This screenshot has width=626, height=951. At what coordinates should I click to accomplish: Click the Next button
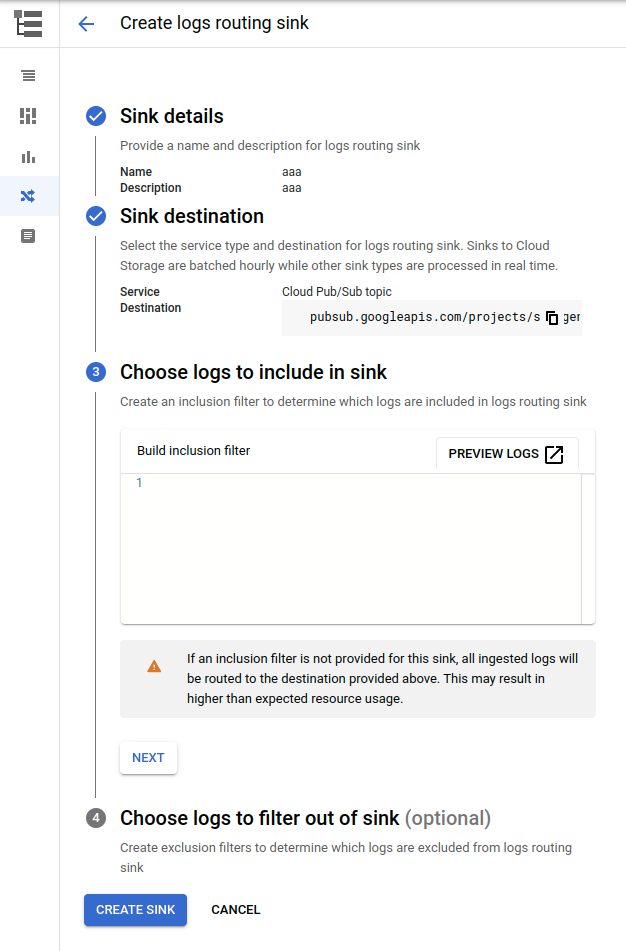click(148, 758)
